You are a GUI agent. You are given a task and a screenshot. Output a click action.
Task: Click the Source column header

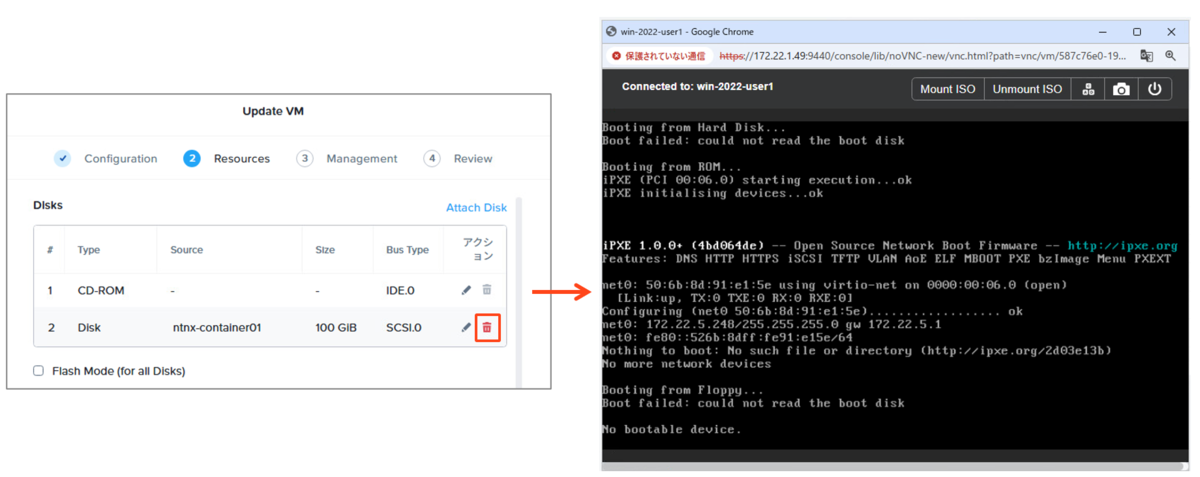point(187,250)
